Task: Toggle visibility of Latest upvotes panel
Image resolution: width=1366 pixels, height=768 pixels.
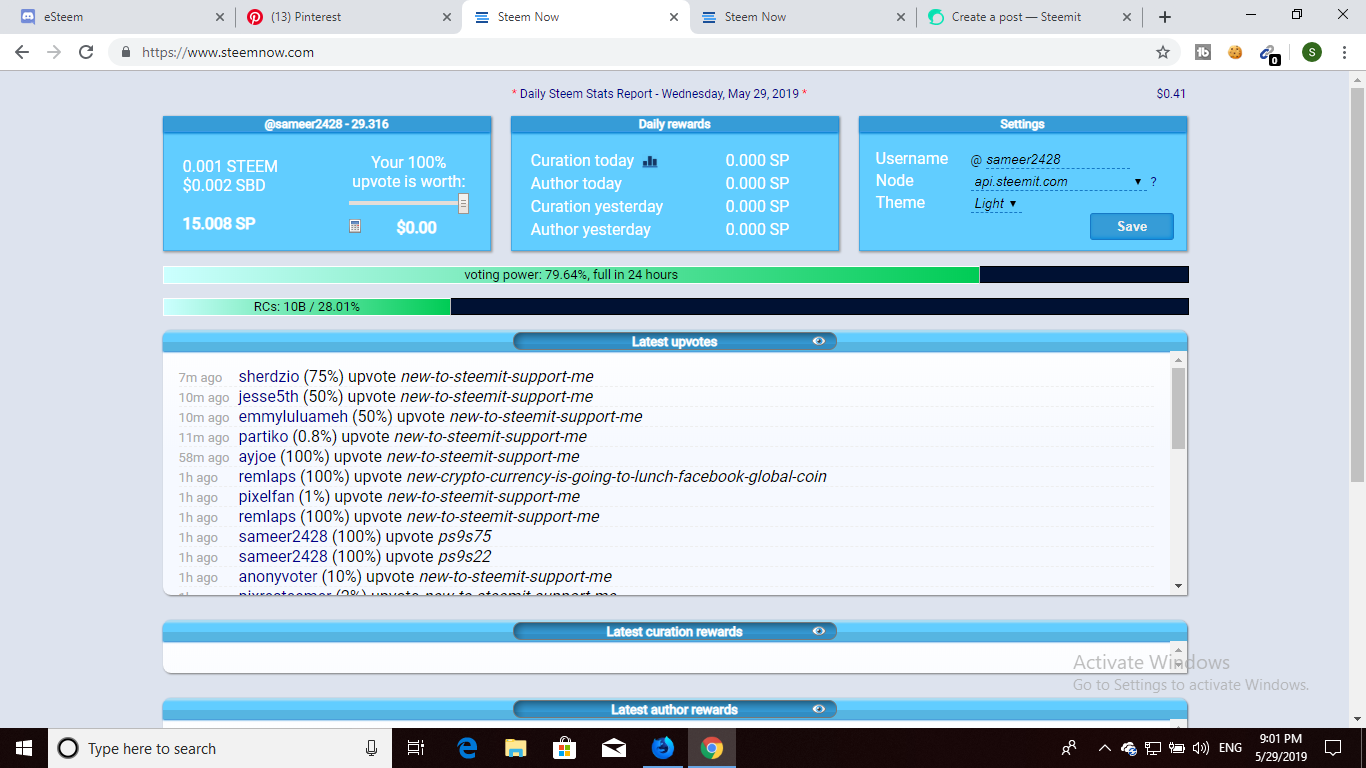Action: tap(819, 341)
